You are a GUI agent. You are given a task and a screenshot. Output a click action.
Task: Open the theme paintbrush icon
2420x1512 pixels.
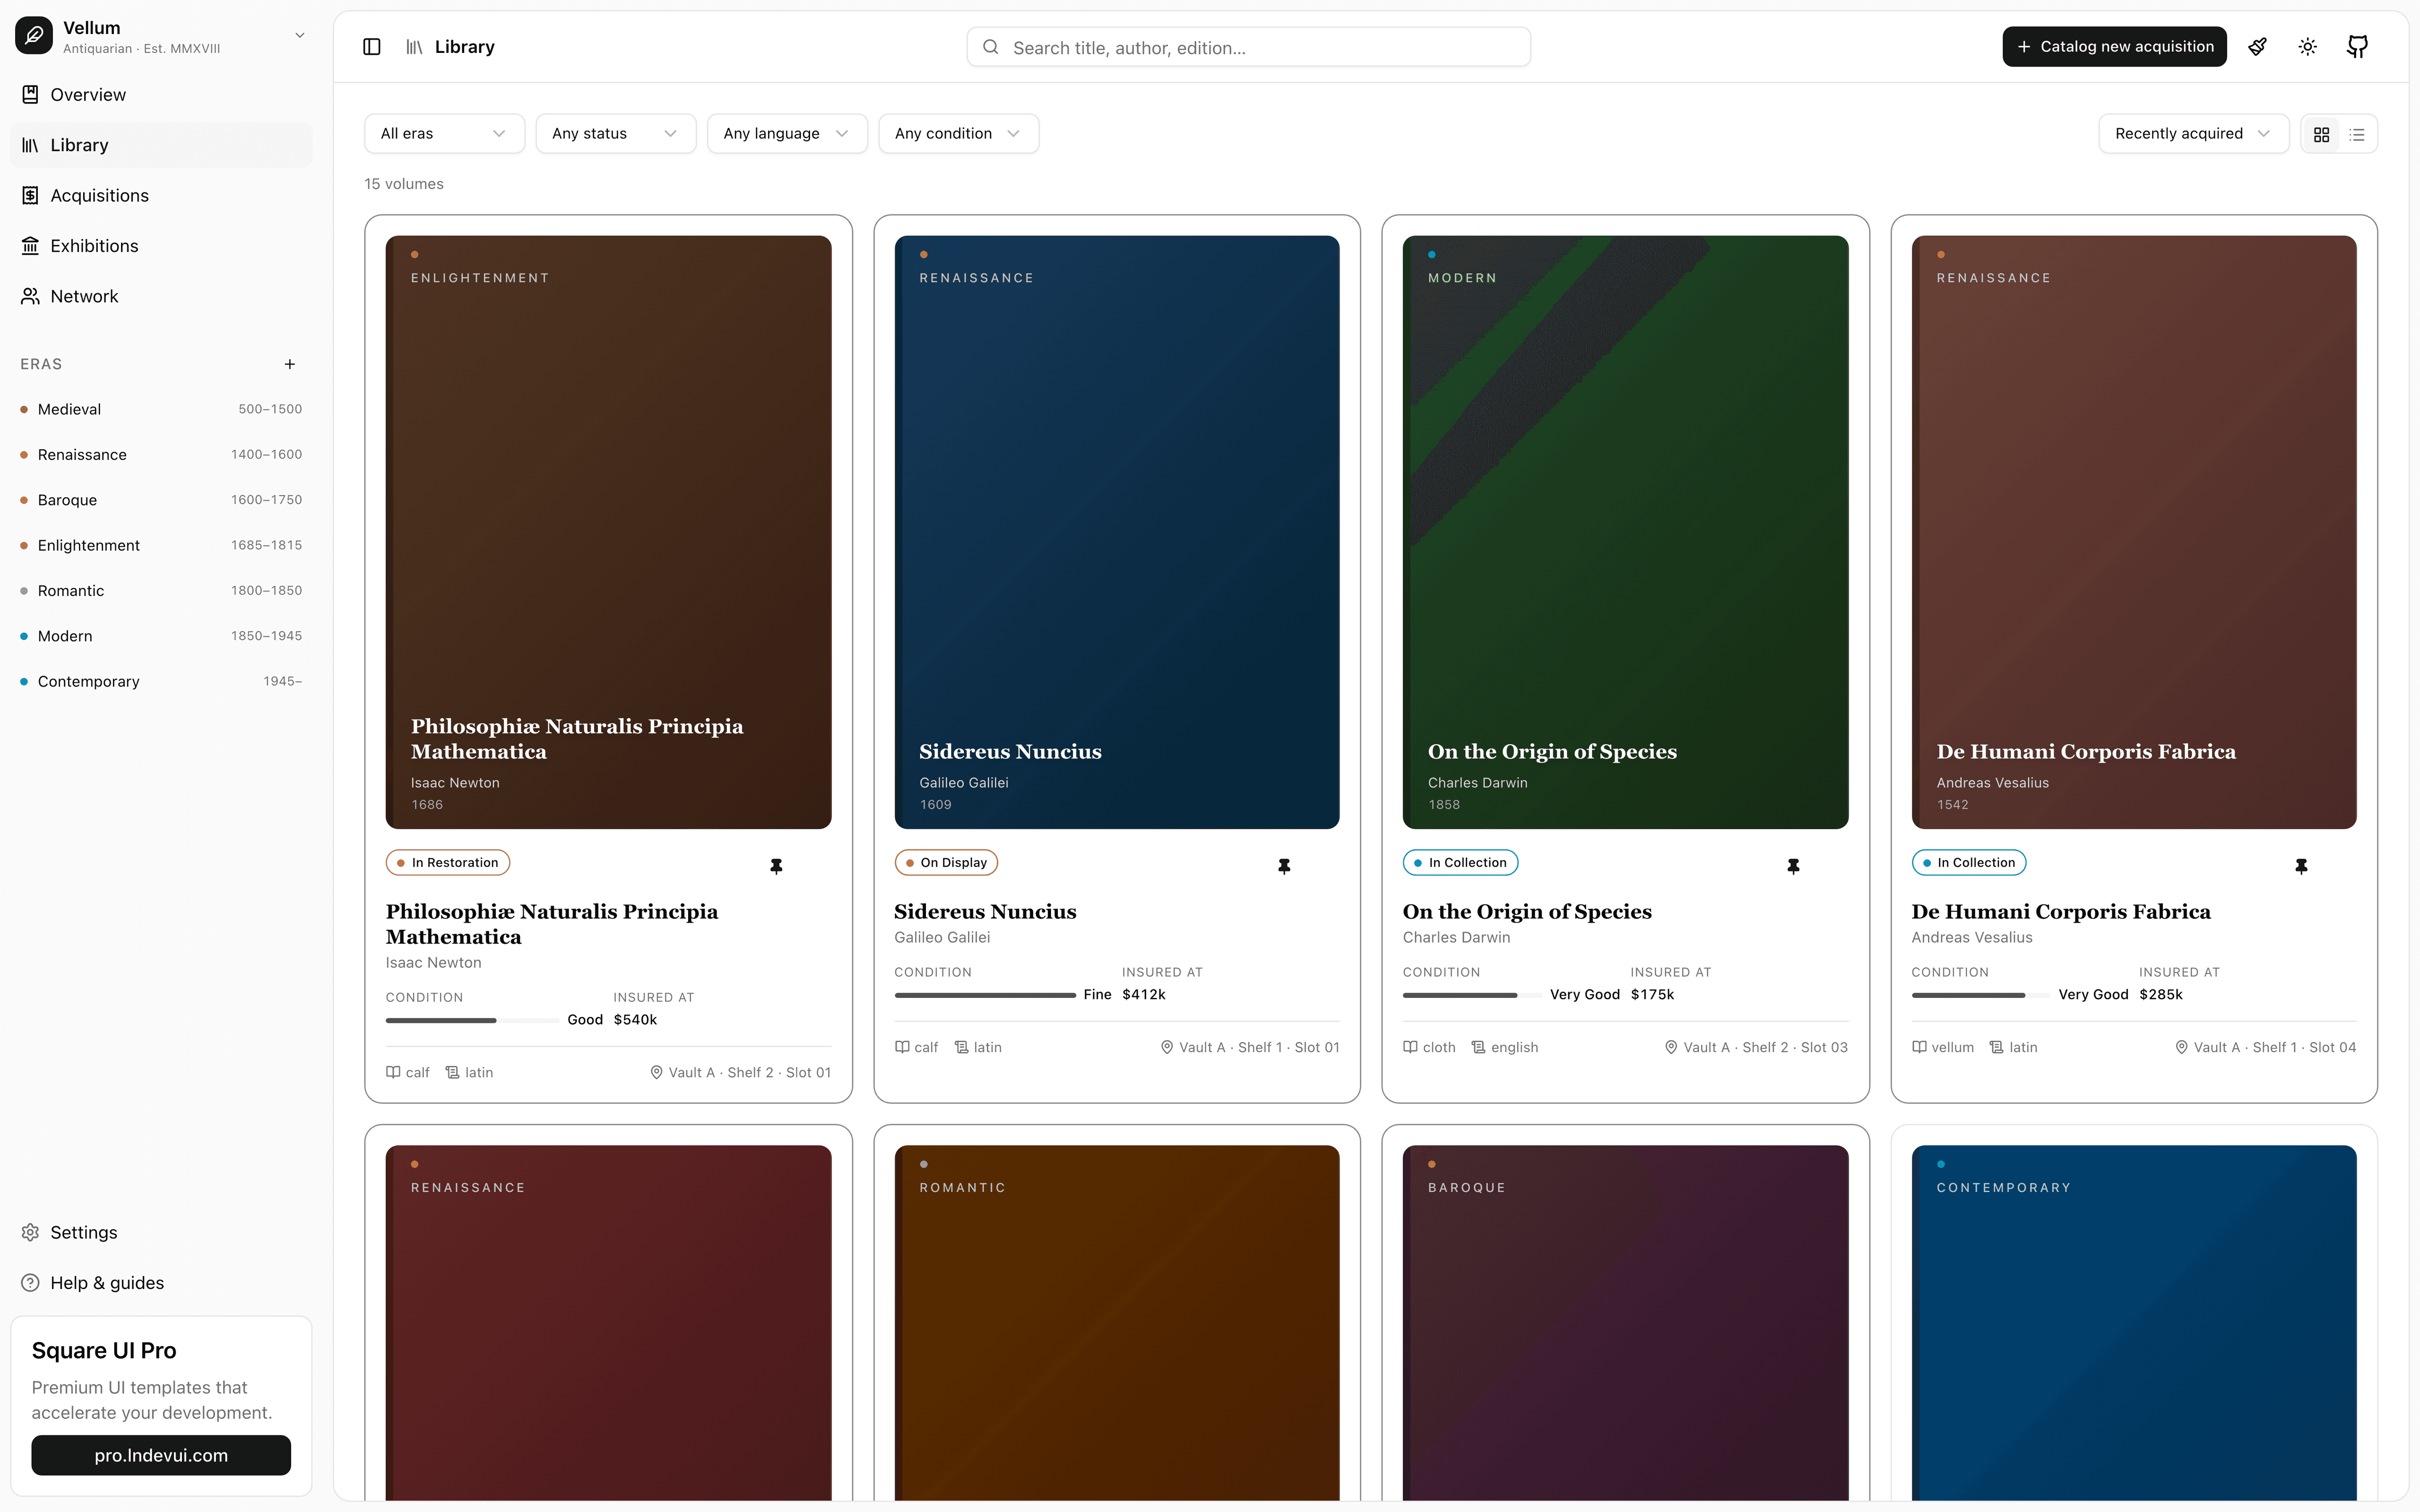pos(2258,47)
